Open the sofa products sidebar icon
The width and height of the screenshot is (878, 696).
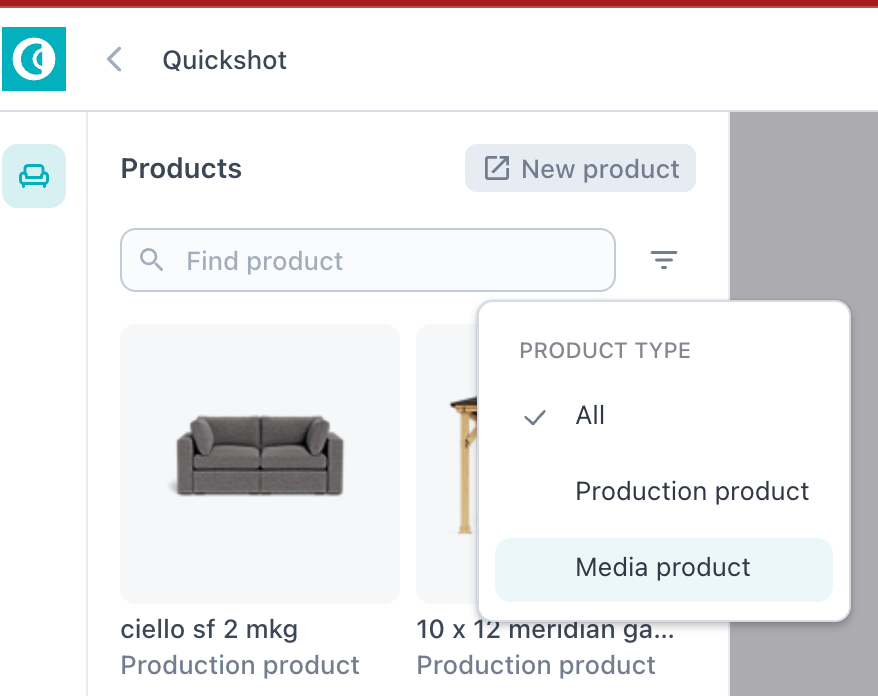pos(34,176)
